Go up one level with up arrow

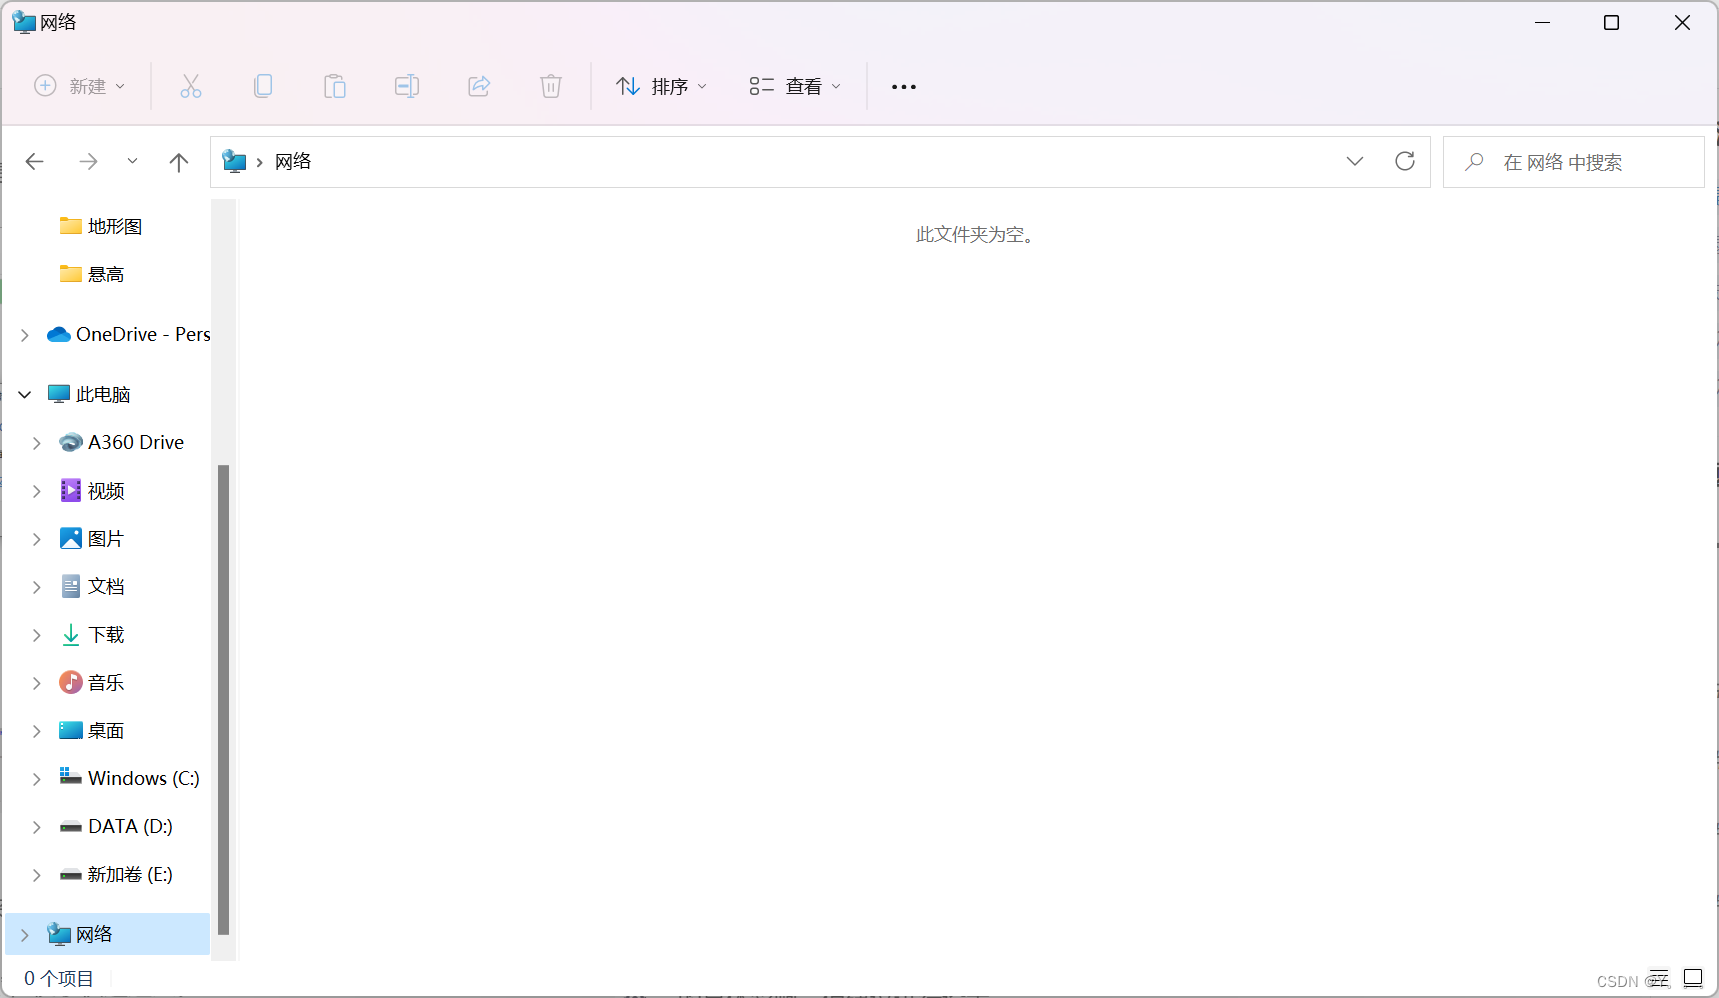point(179,162)
